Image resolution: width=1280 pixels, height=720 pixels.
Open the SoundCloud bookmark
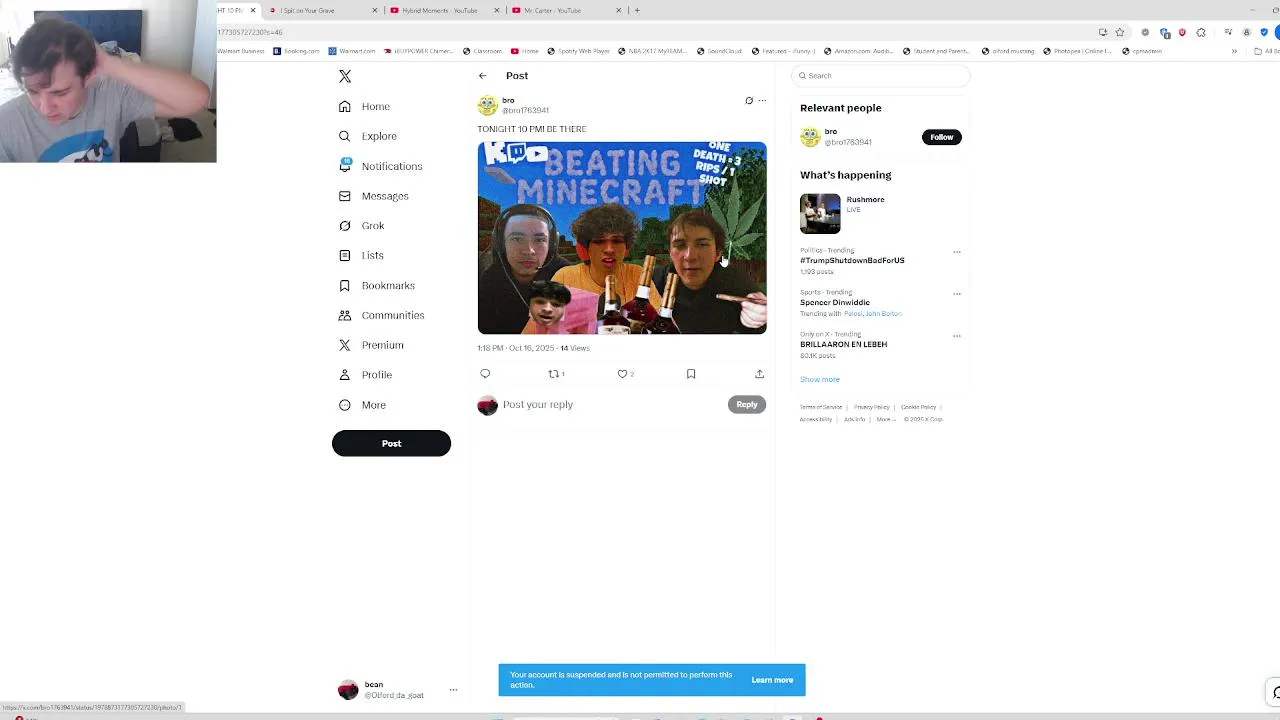[x=719, y=51]
